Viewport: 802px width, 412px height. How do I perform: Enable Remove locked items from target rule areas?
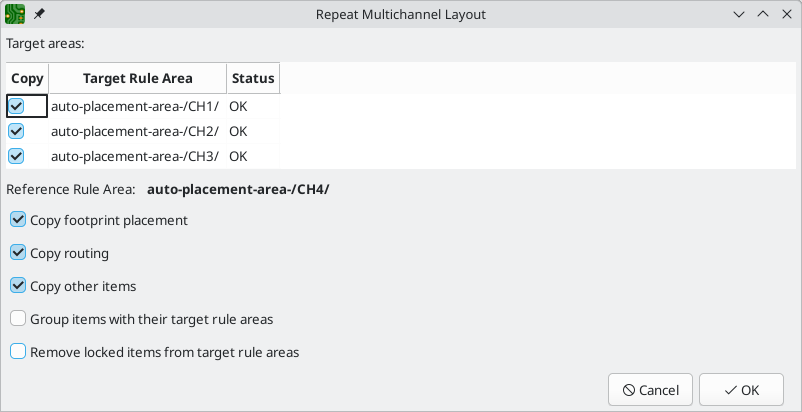[x=18, y=352]
